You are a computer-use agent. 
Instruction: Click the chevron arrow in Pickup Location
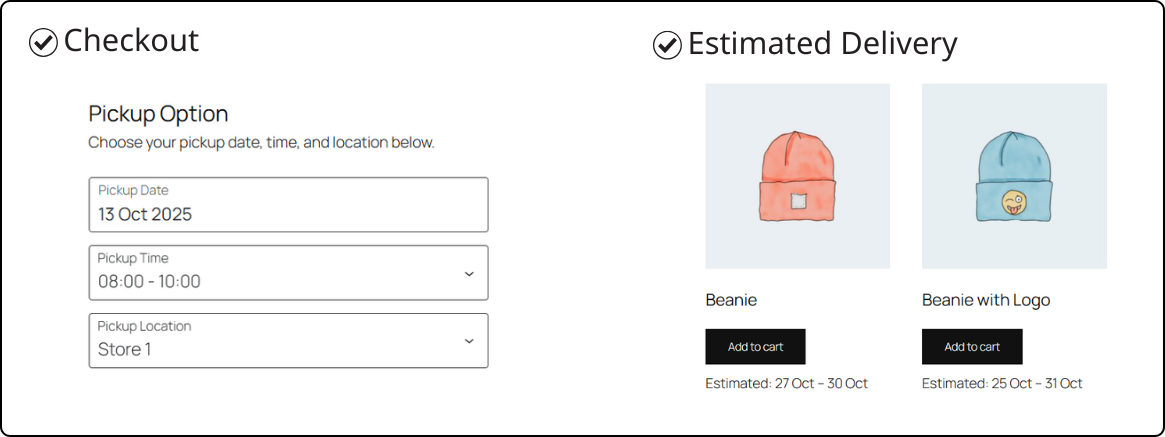pyautogui.click(x=469, y=341)
